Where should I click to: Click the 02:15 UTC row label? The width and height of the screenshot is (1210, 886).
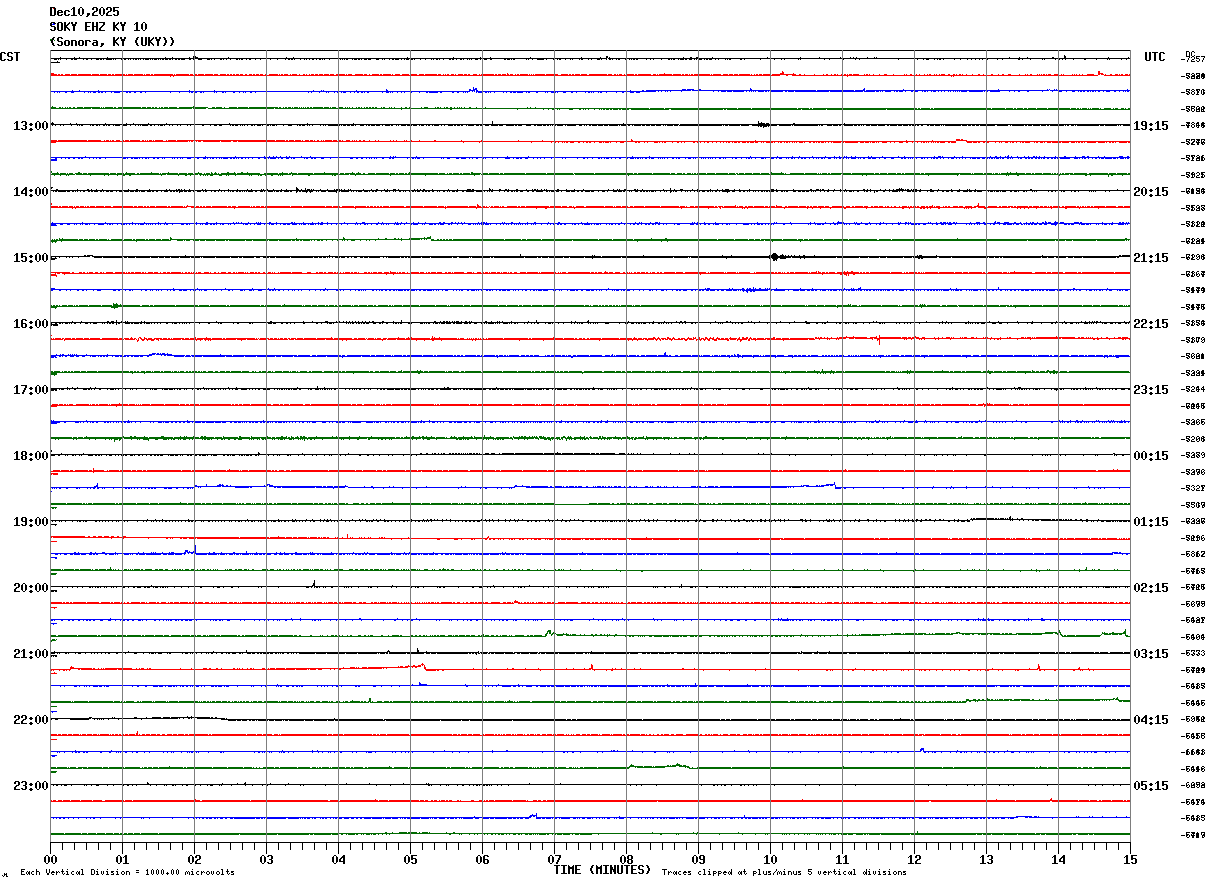pos(1151,588)
